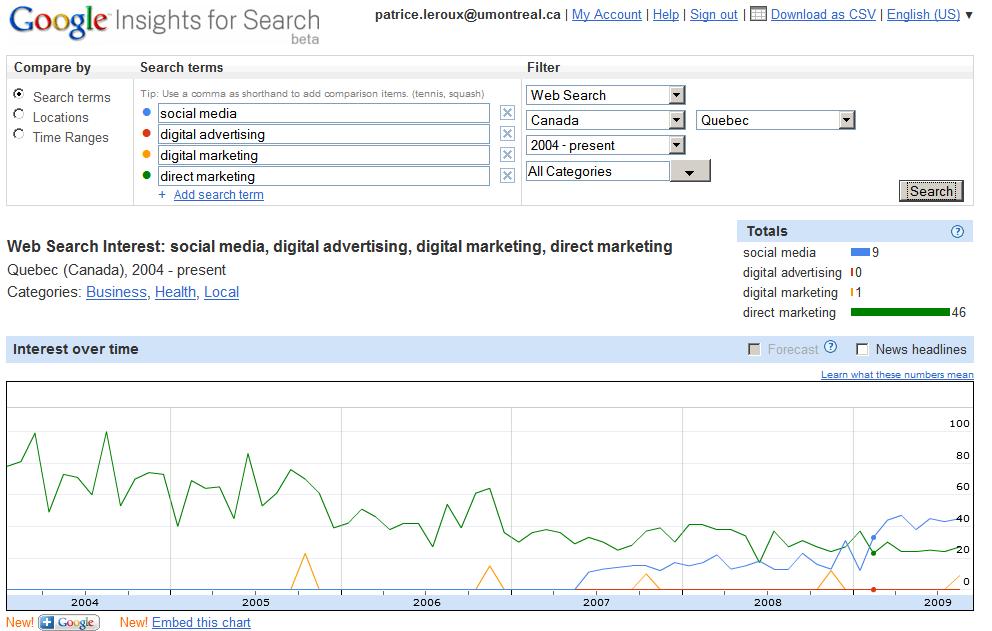Image resolution: width=992 pixels, height=631 pixels.
Task: Click into the digital marketing input field
Action: (323, 155)
